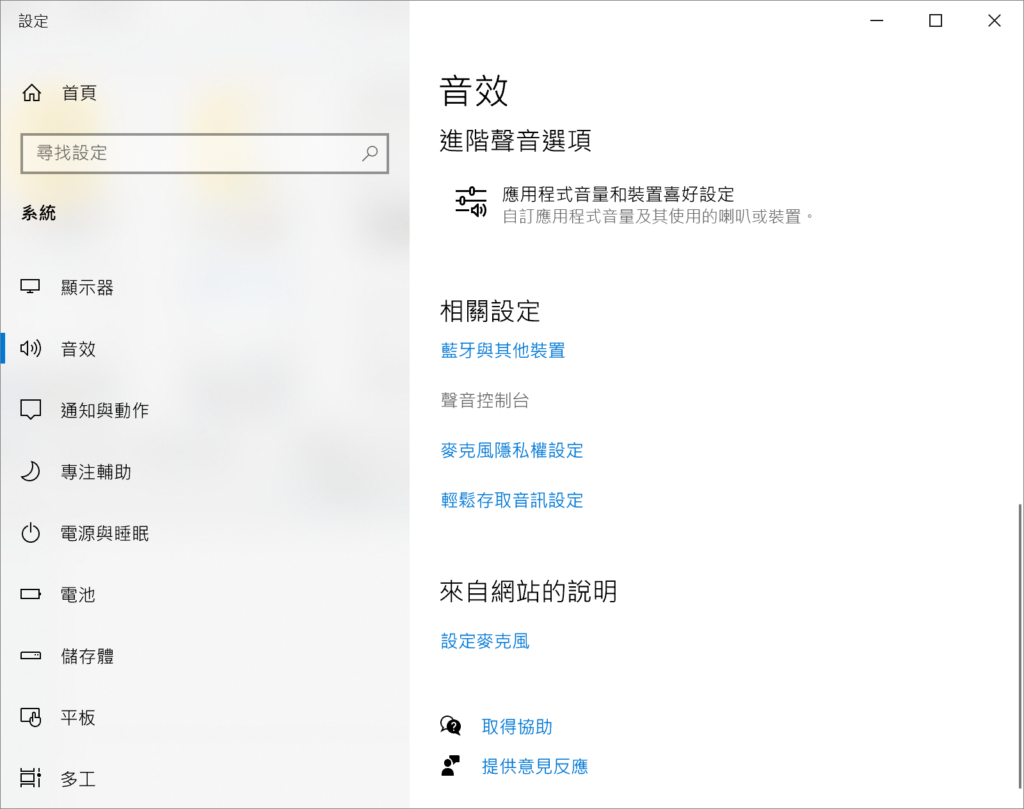This screenshot has height=809, width=1024.
Task: Click the 顯示器 monitor icon
Action: pyautogui.click(x=31, y=288)
